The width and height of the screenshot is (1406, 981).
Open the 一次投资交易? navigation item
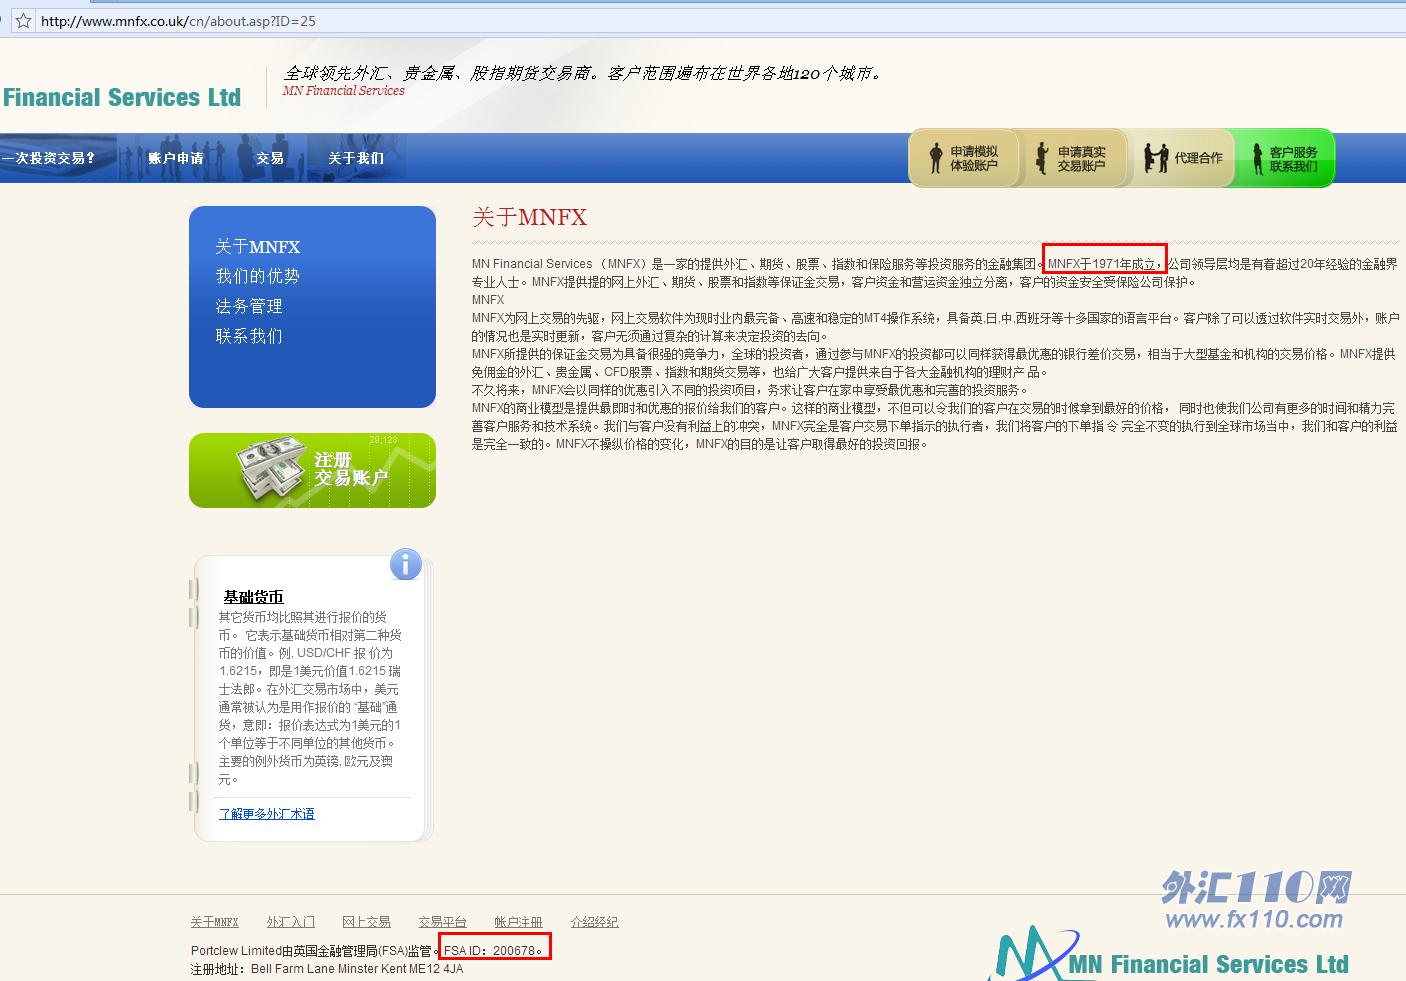point(48,158)
